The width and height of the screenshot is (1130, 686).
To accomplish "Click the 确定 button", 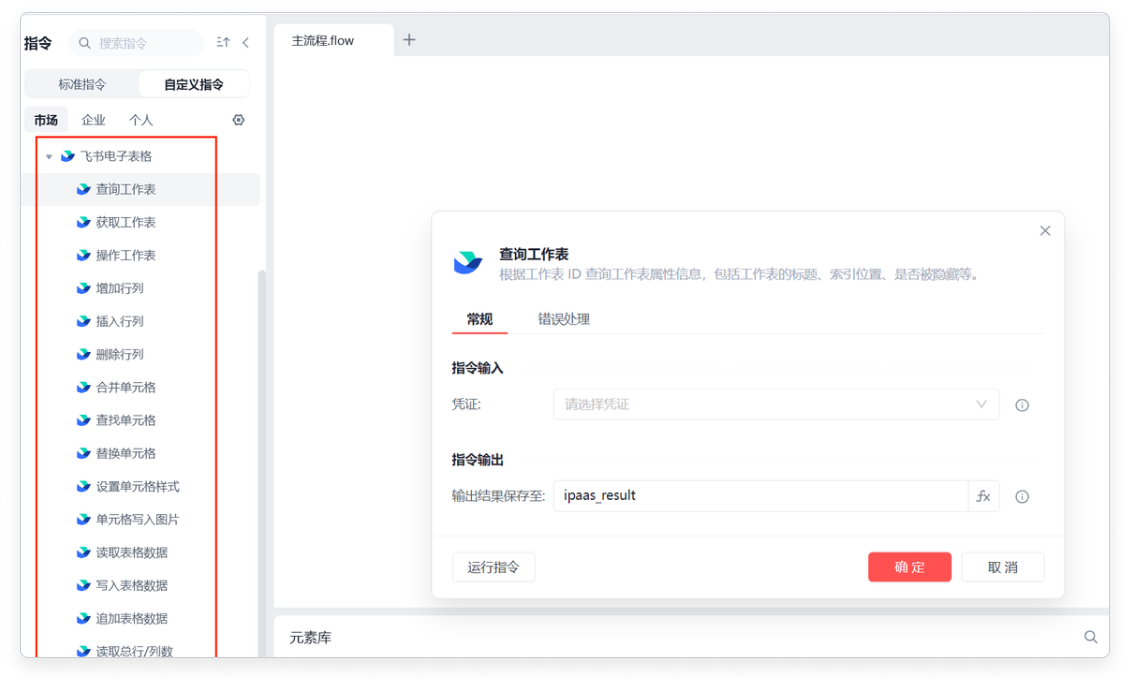I will click(909, 567).
